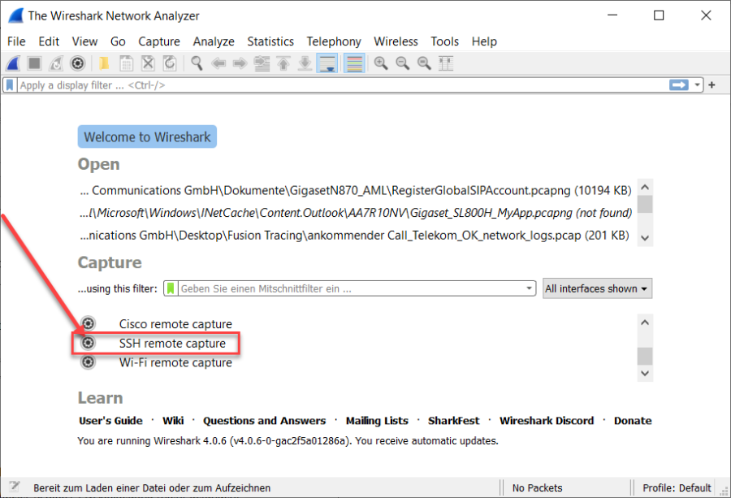Viewport: 731px width, 498px height.
Task: Open settings gear for Wi-Fi remote capture
Action: [x=88, y=362]
